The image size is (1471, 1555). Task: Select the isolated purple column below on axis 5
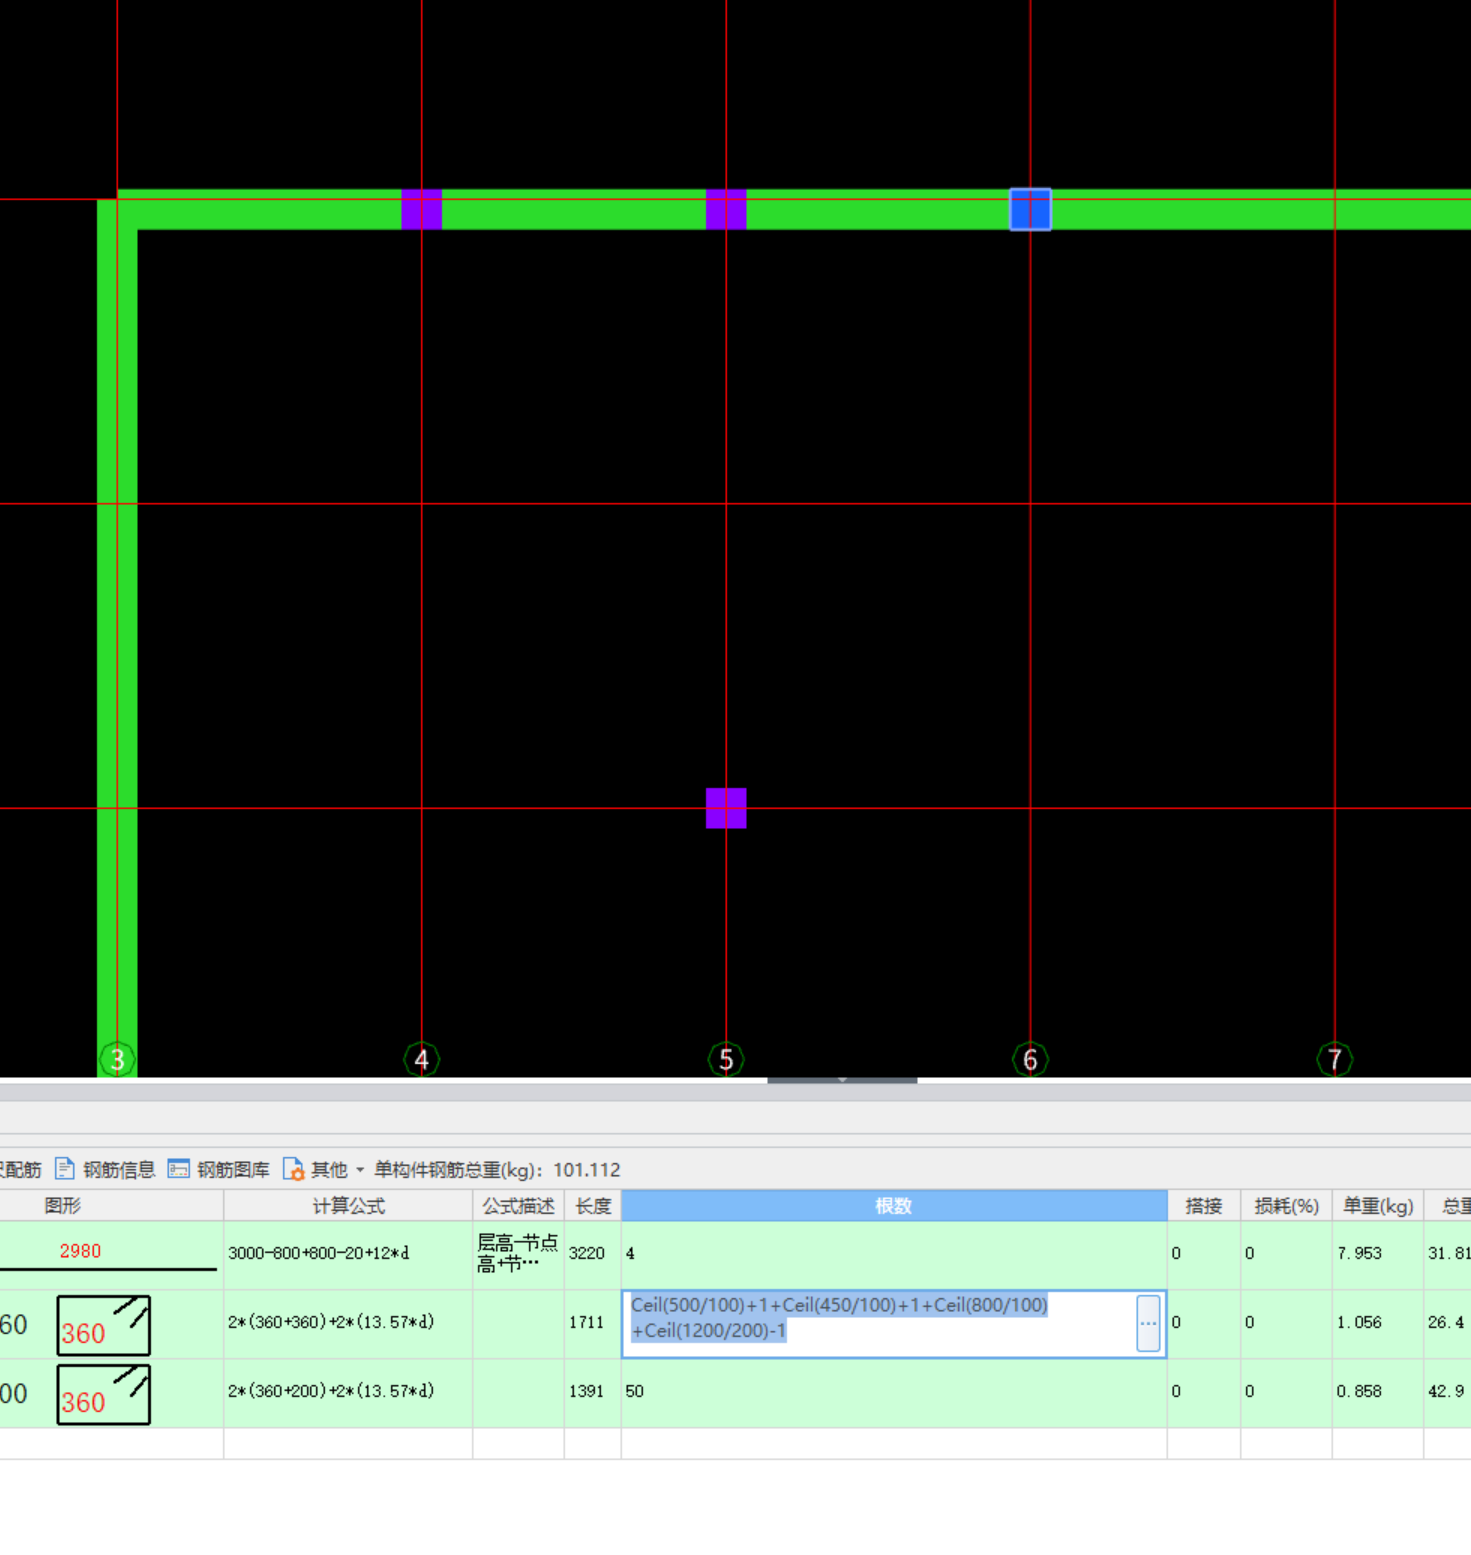pyautogui.click(x=726, y=808)
